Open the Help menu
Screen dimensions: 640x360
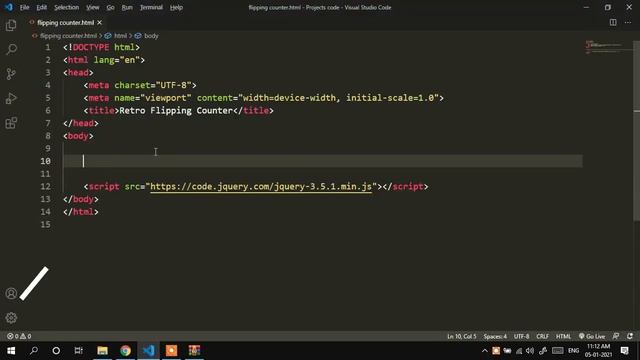pos(176,7)
